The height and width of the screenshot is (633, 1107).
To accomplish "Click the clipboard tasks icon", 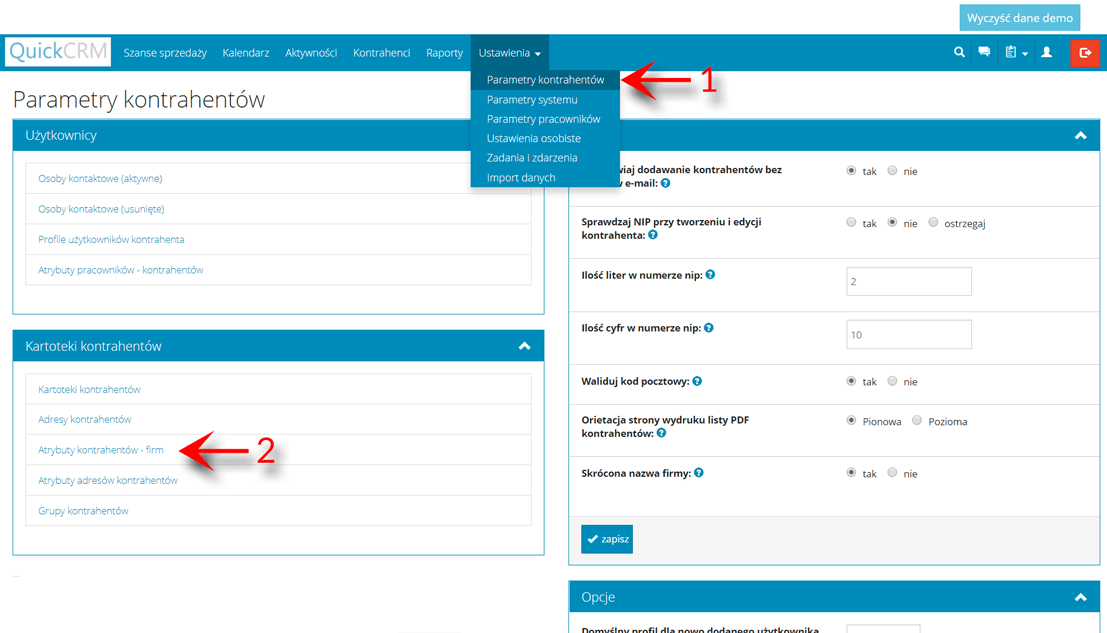I will [x=1010, y=51].
